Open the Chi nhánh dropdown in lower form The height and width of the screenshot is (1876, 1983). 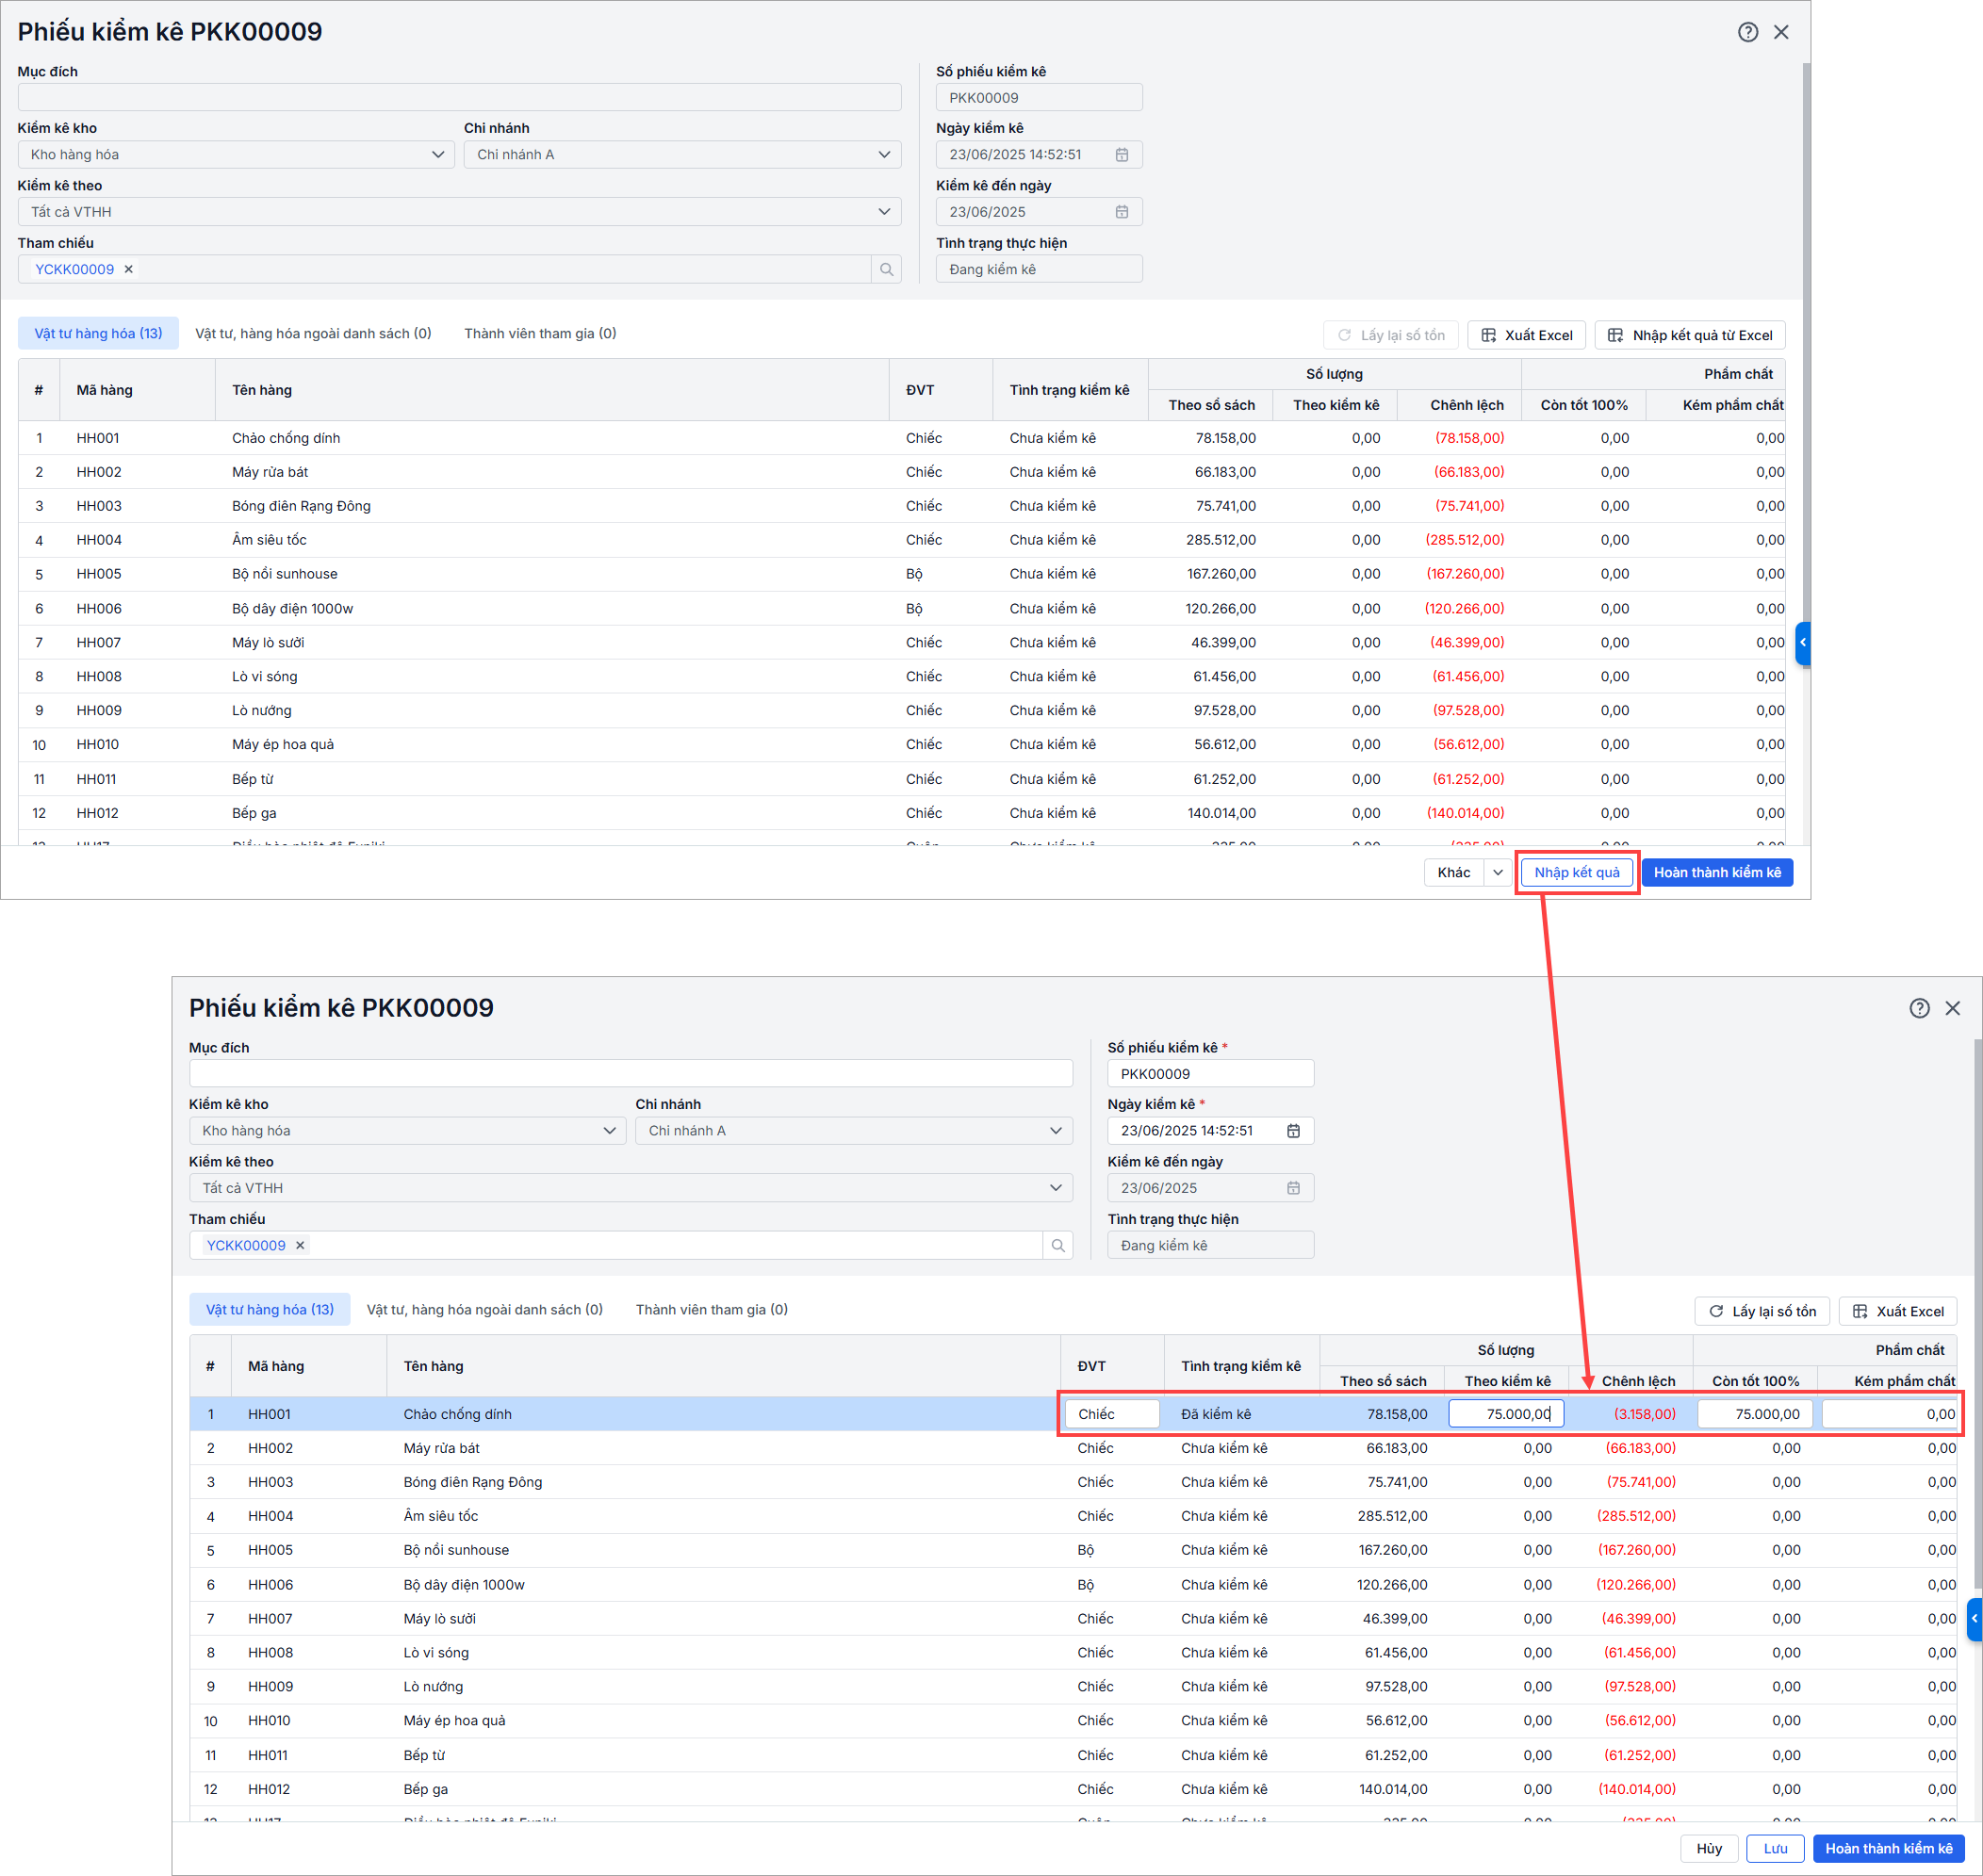(853, 1130)
